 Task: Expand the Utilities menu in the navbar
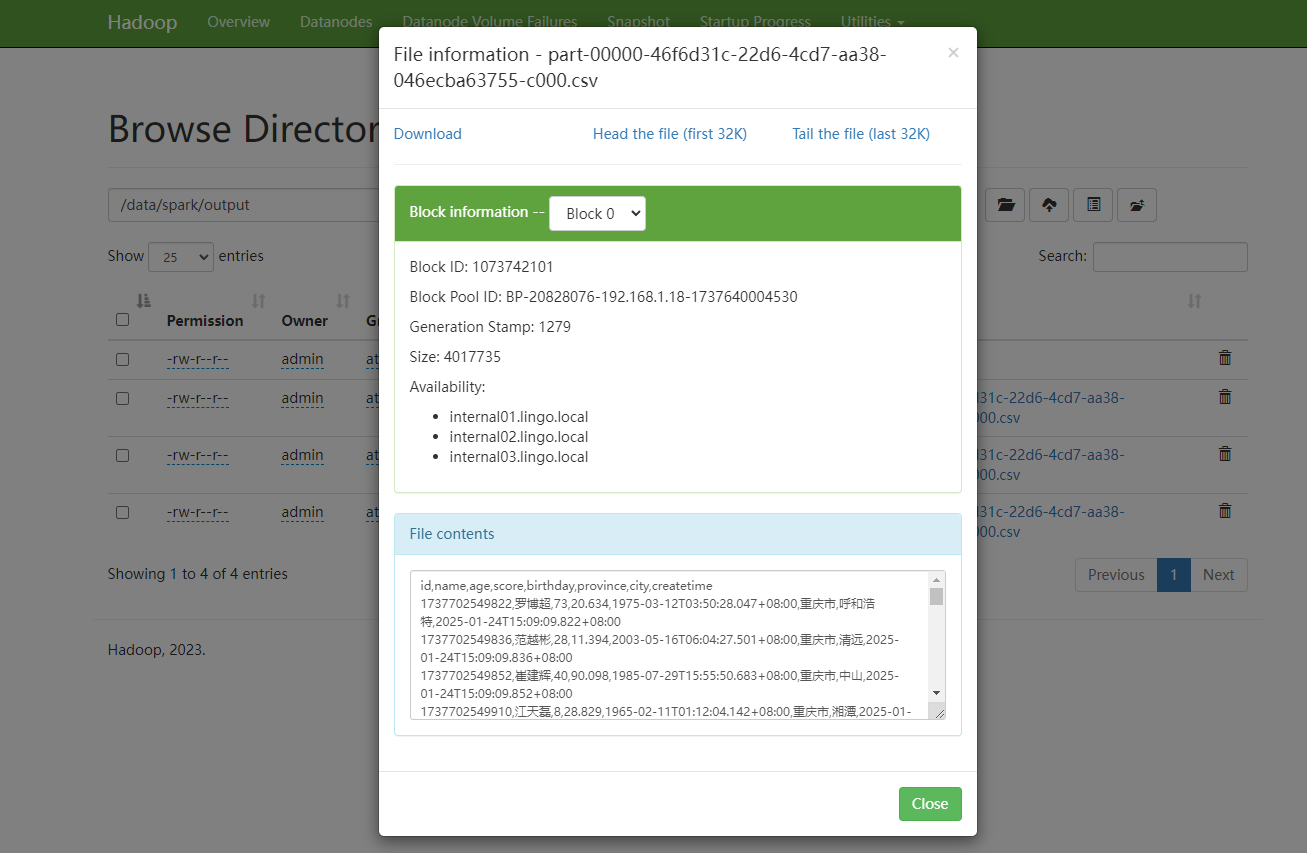click(x=872, y=22)
